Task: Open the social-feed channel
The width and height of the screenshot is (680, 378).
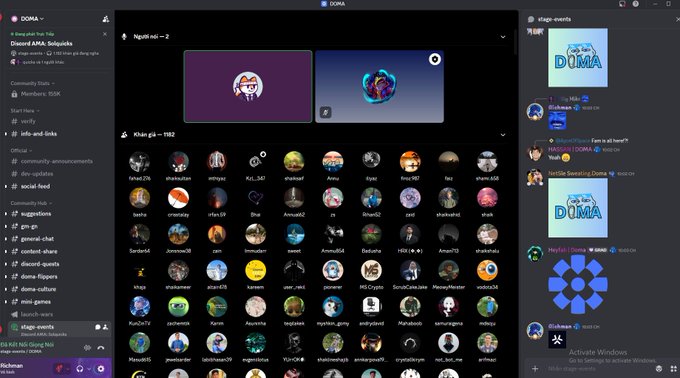Action: pyautogui.click(x=35, y=186)
